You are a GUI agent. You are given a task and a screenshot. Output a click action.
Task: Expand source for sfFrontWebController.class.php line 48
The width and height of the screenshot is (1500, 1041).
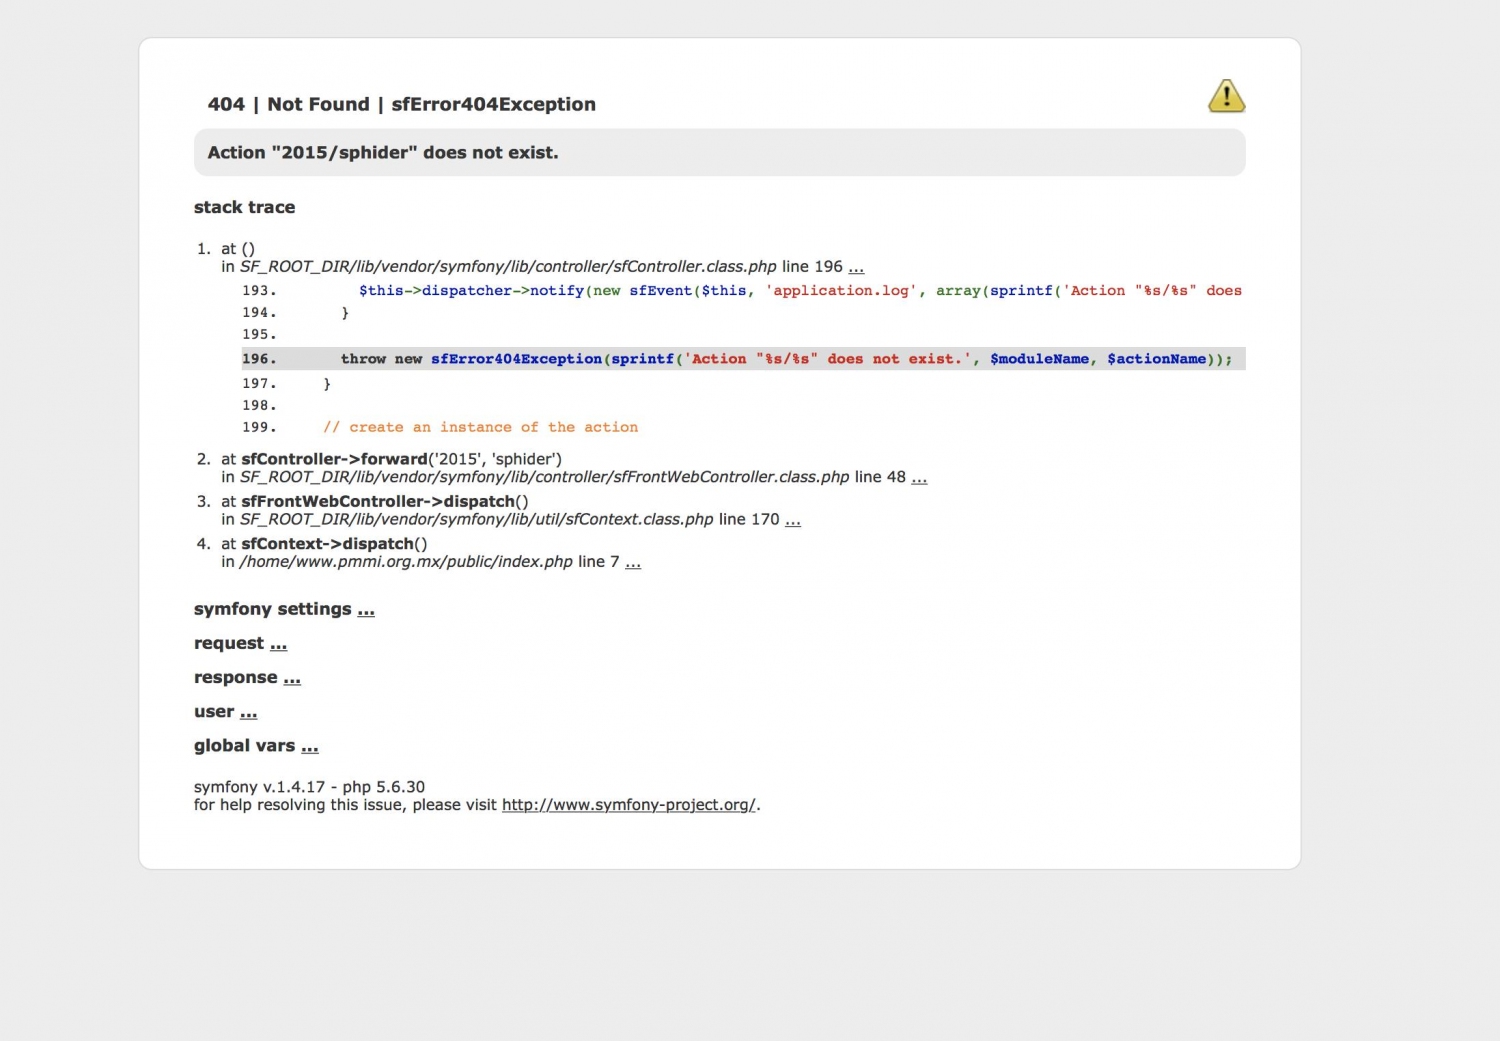919,477
